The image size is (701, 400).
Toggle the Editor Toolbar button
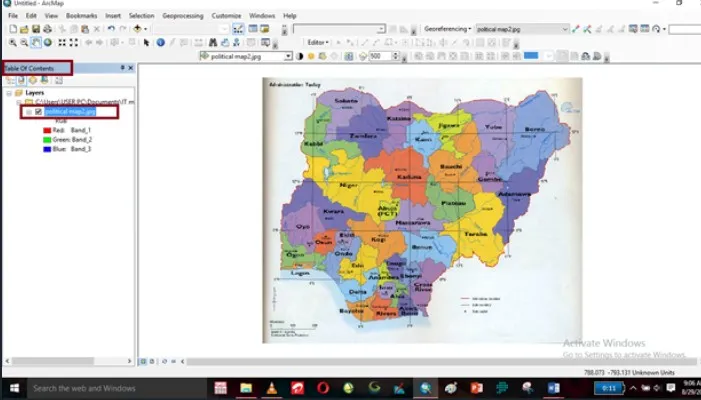click(x=238, y=29)
